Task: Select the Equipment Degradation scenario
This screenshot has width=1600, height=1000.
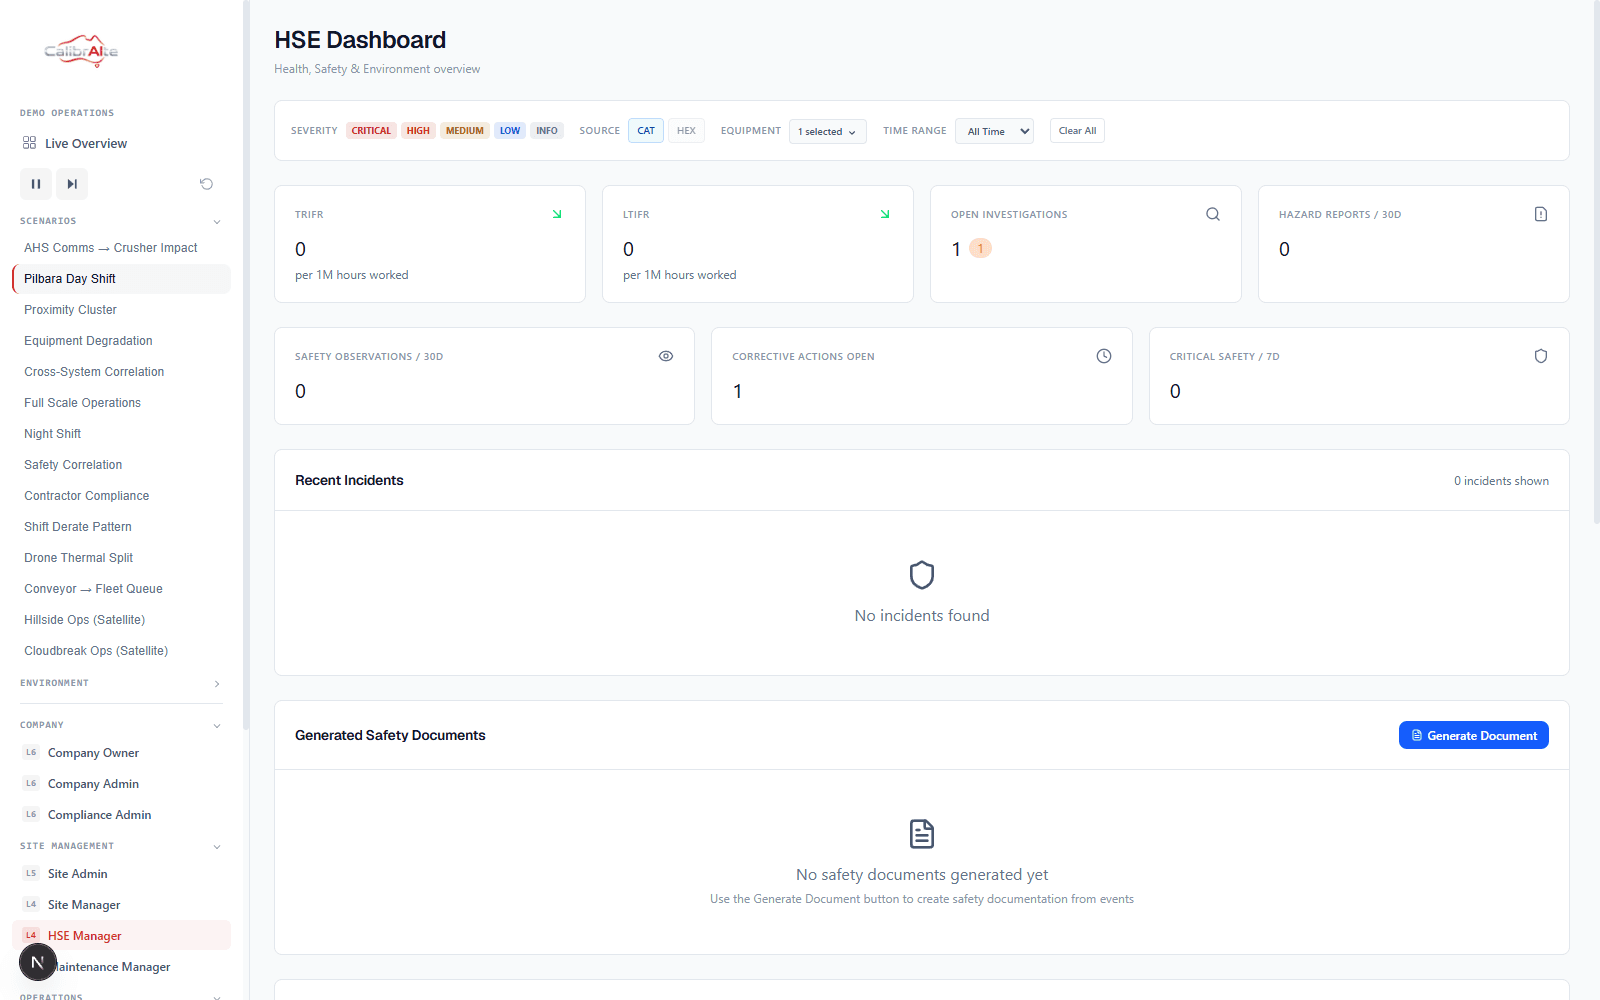Action: (x=121, y=341)
